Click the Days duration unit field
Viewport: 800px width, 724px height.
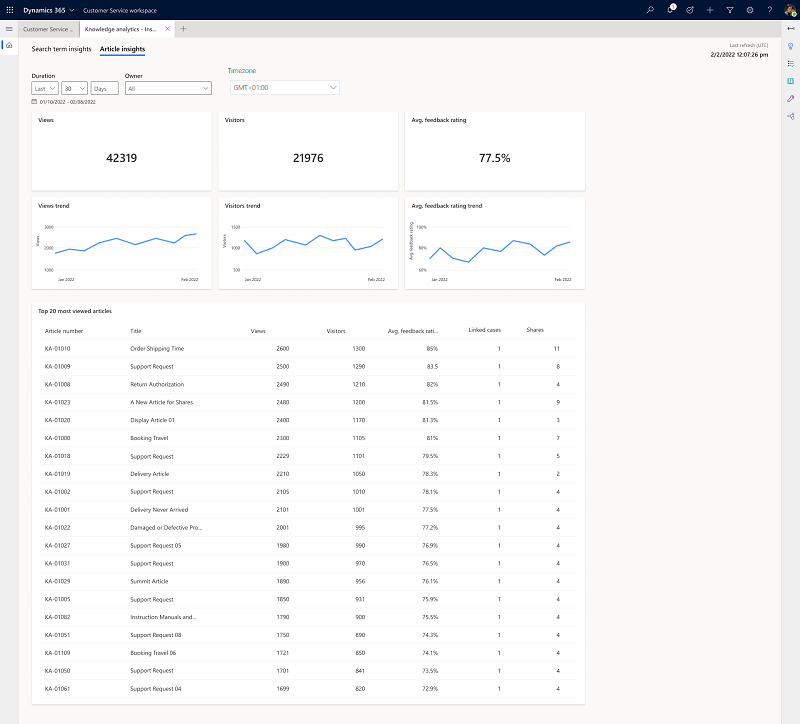[x=105, y=88]
